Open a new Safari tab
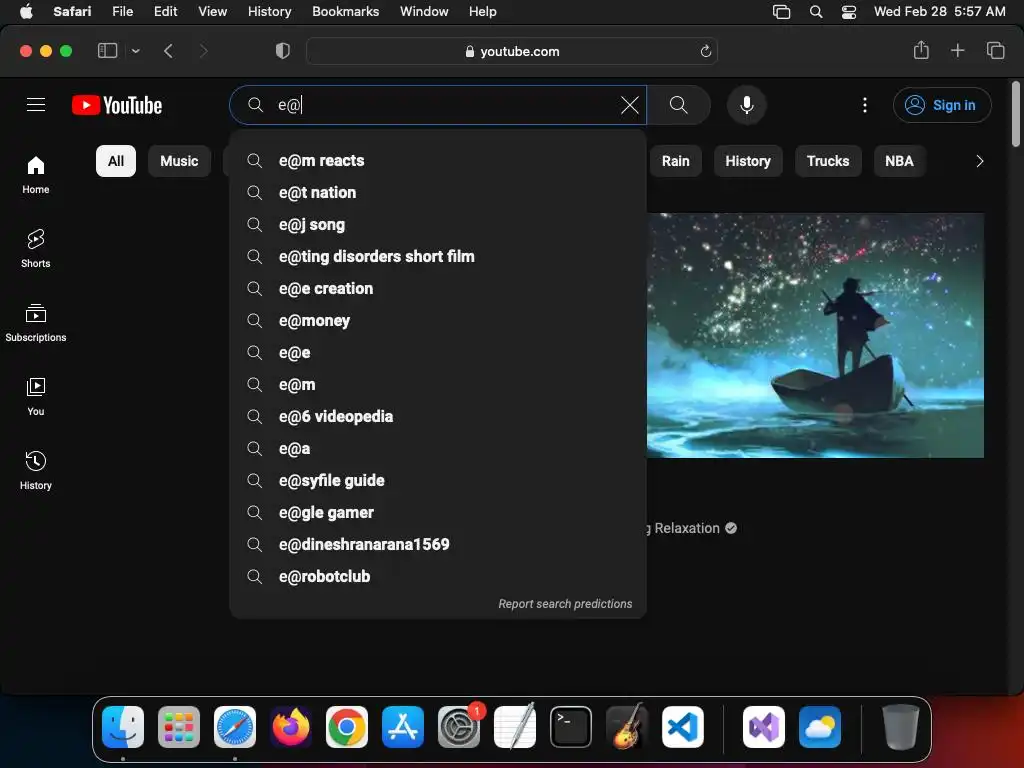Screen dimensions: 1024x768 pyautogui.click(x=957, y=50)
